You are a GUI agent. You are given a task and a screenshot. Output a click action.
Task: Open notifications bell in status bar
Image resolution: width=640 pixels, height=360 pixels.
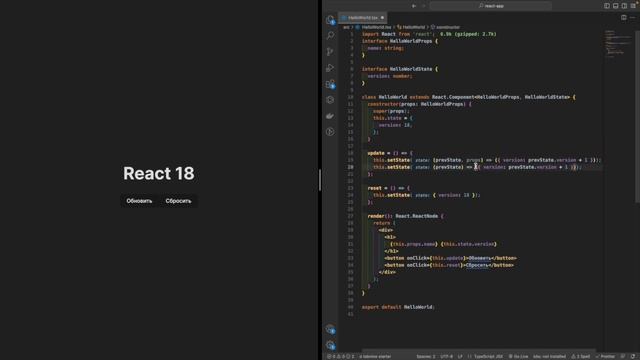click(x=633, y=356)
